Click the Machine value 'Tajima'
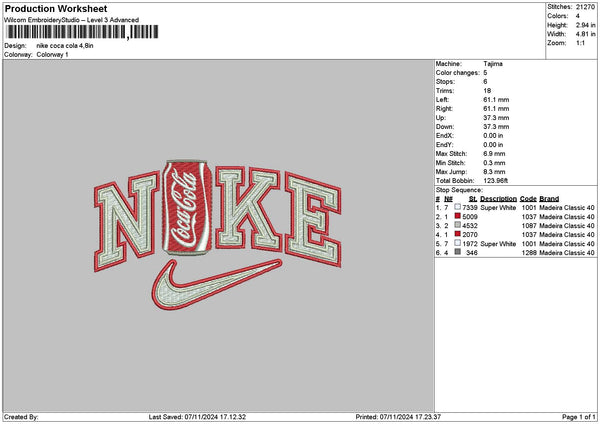The image size is (600, 424). pos(493,64)
